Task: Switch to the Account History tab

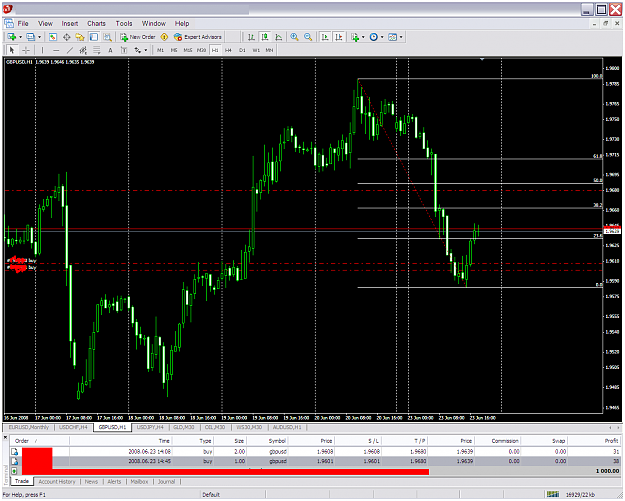Action: 57,482
